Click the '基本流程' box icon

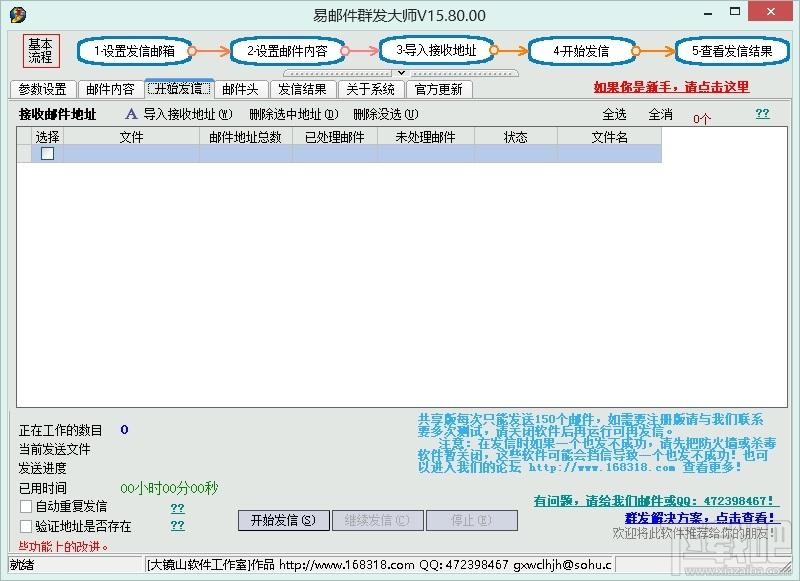point(40,50)
